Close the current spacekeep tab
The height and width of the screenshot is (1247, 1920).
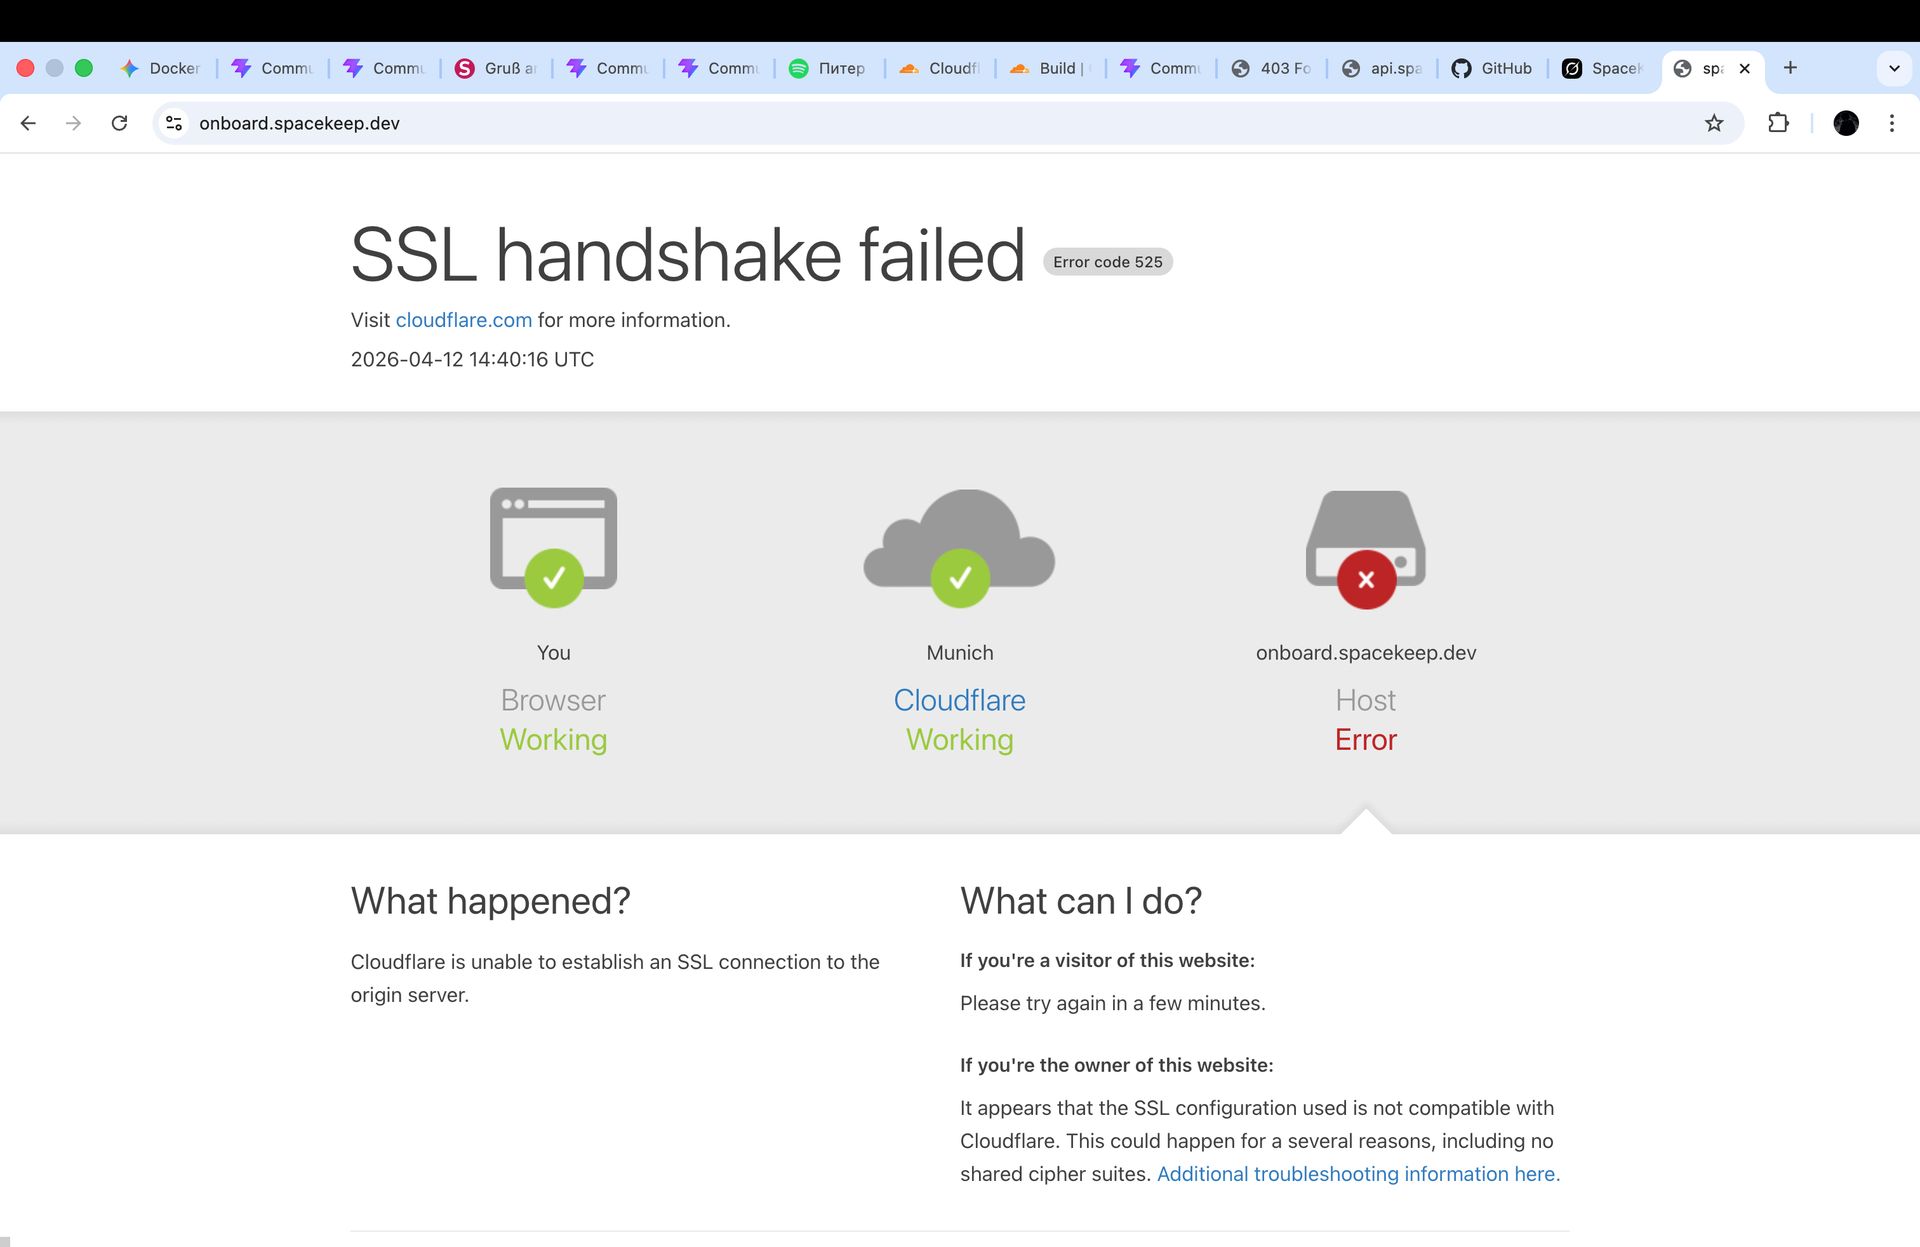[1744, 68]
